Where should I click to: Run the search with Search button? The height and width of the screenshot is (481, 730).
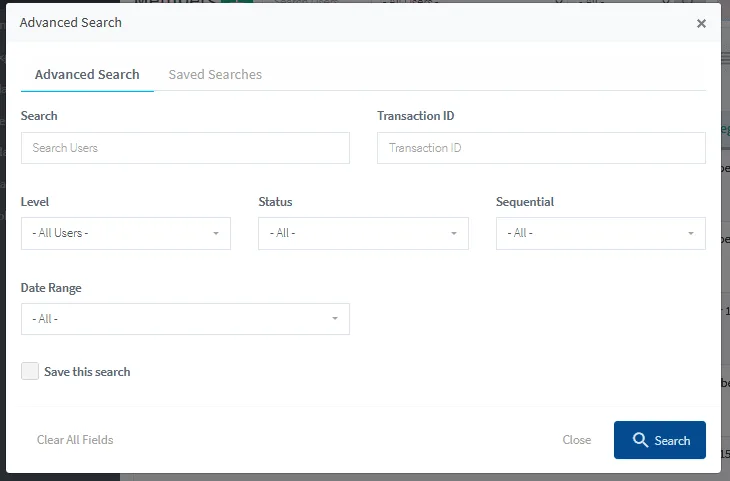[660, 440]
